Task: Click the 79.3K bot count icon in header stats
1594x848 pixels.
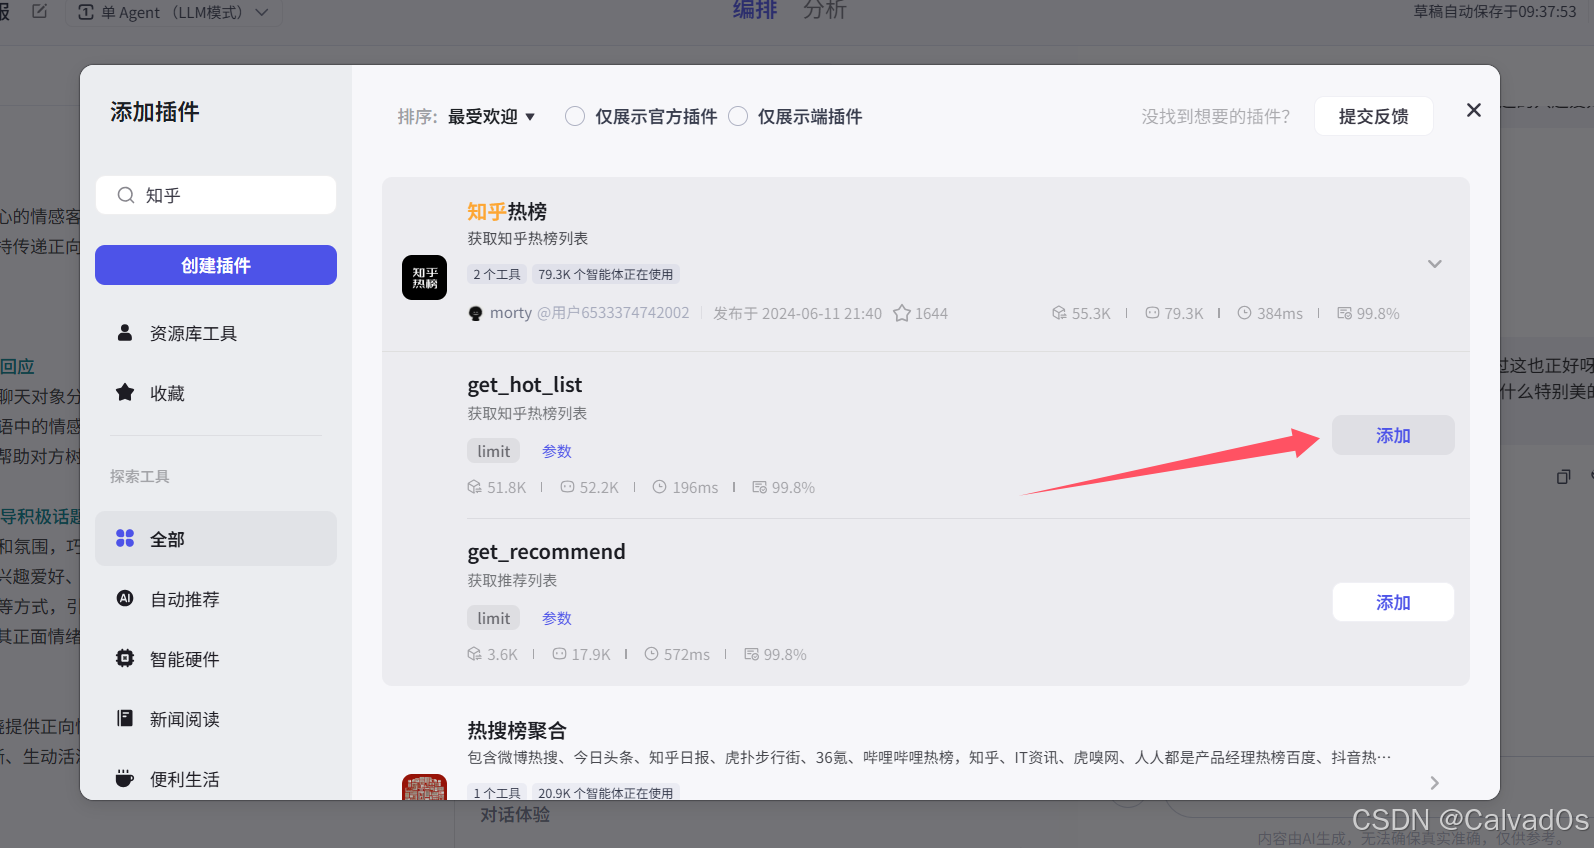Action: (1152, 313)
